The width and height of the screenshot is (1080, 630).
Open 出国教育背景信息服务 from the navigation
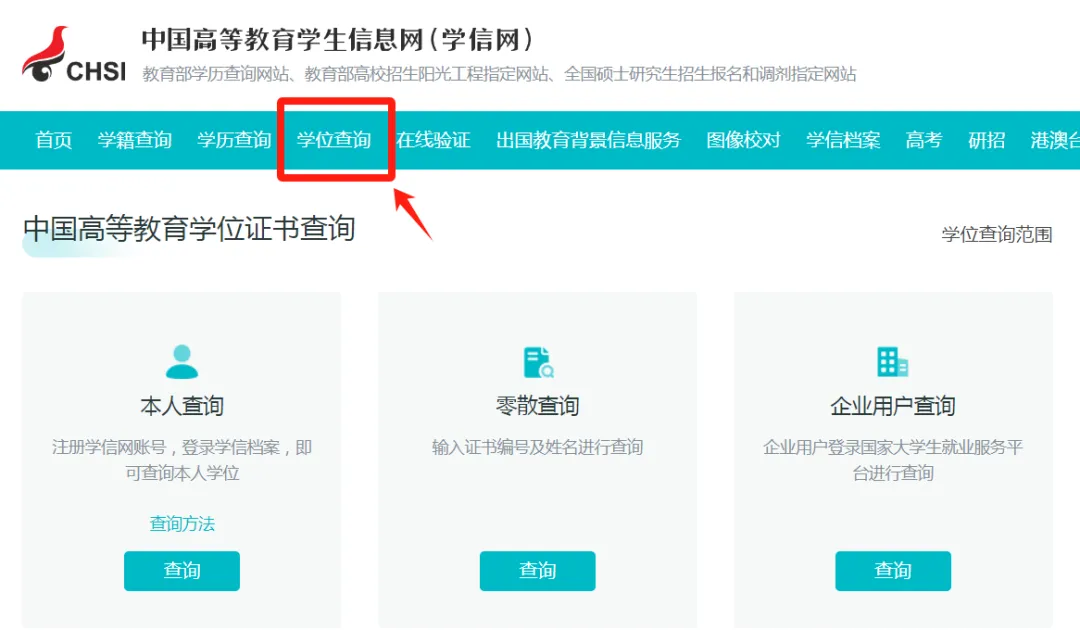[x=587, y=140]
